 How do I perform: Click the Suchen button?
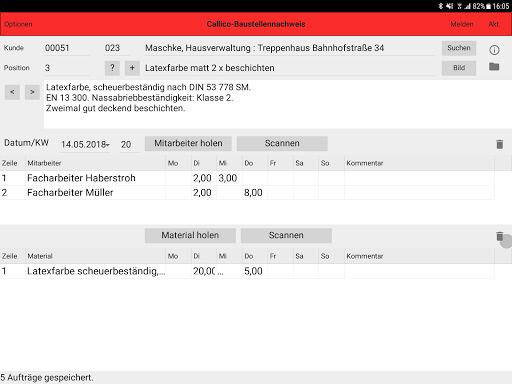pyautogui.click(x=459, y=48)
